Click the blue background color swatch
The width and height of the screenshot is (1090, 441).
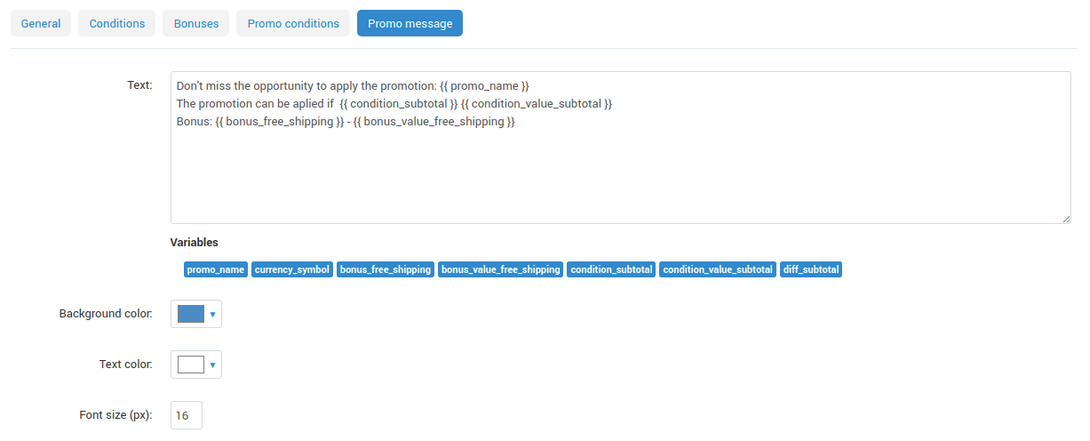tap(191, 314)
